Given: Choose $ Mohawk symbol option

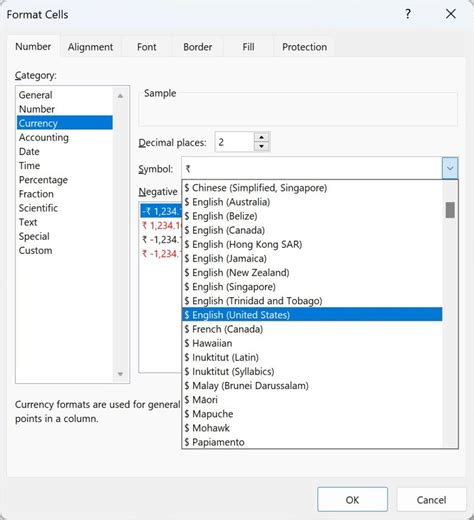Looking at the screenshot, I should (312, 428).
